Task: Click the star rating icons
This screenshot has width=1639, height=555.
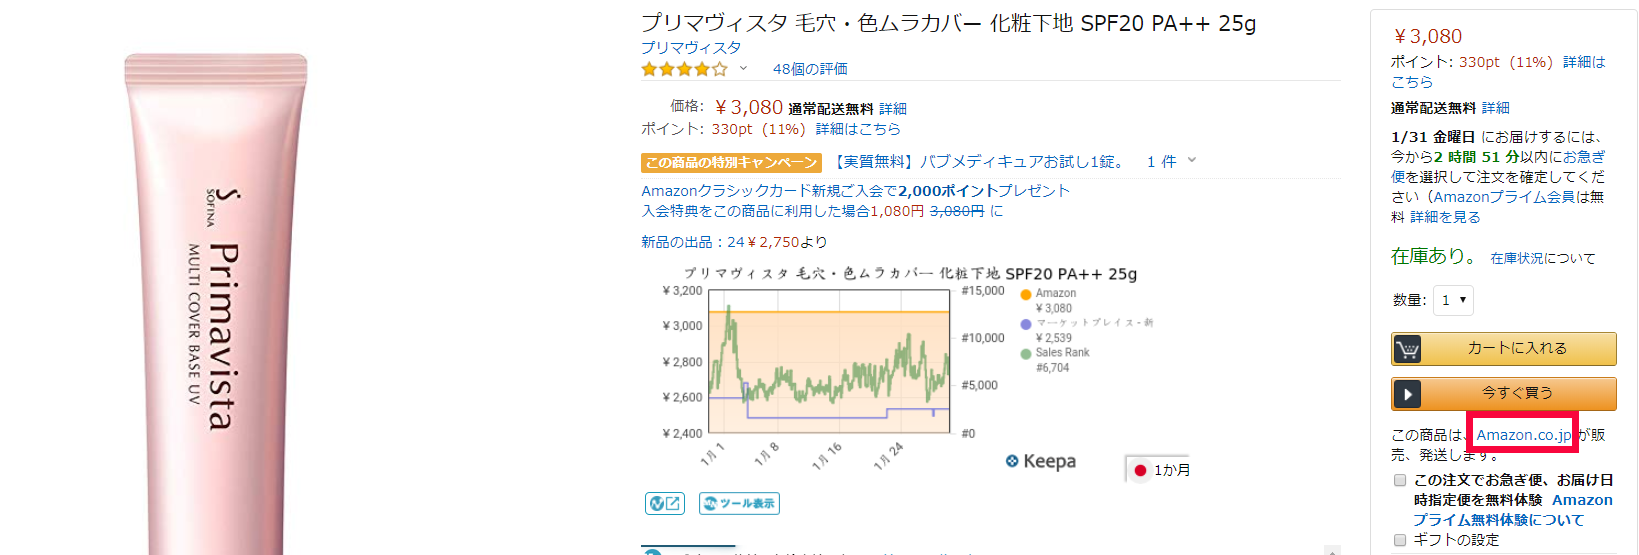Action: click(x=684, y=69)
